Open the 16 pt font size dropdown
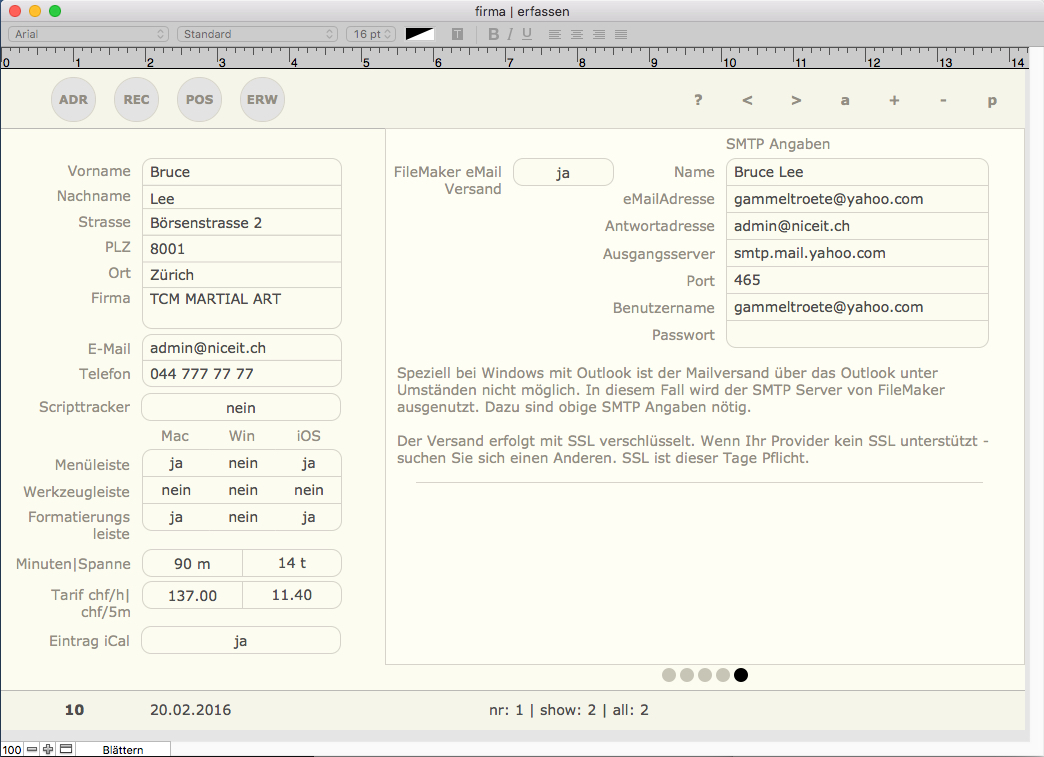Screen dimensions: 1044x757 [x=370, y=34]
